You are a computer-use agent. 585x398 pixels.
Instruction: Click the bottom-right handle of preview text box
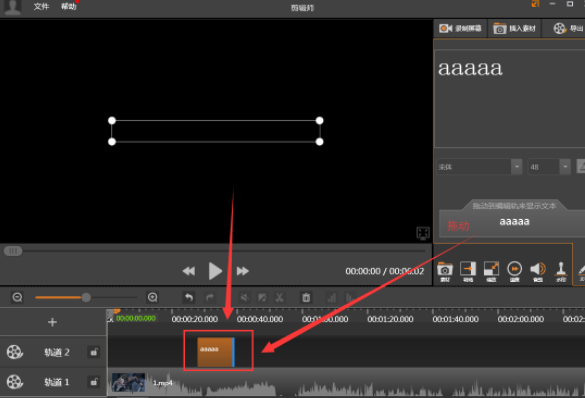tap(319, 142)
